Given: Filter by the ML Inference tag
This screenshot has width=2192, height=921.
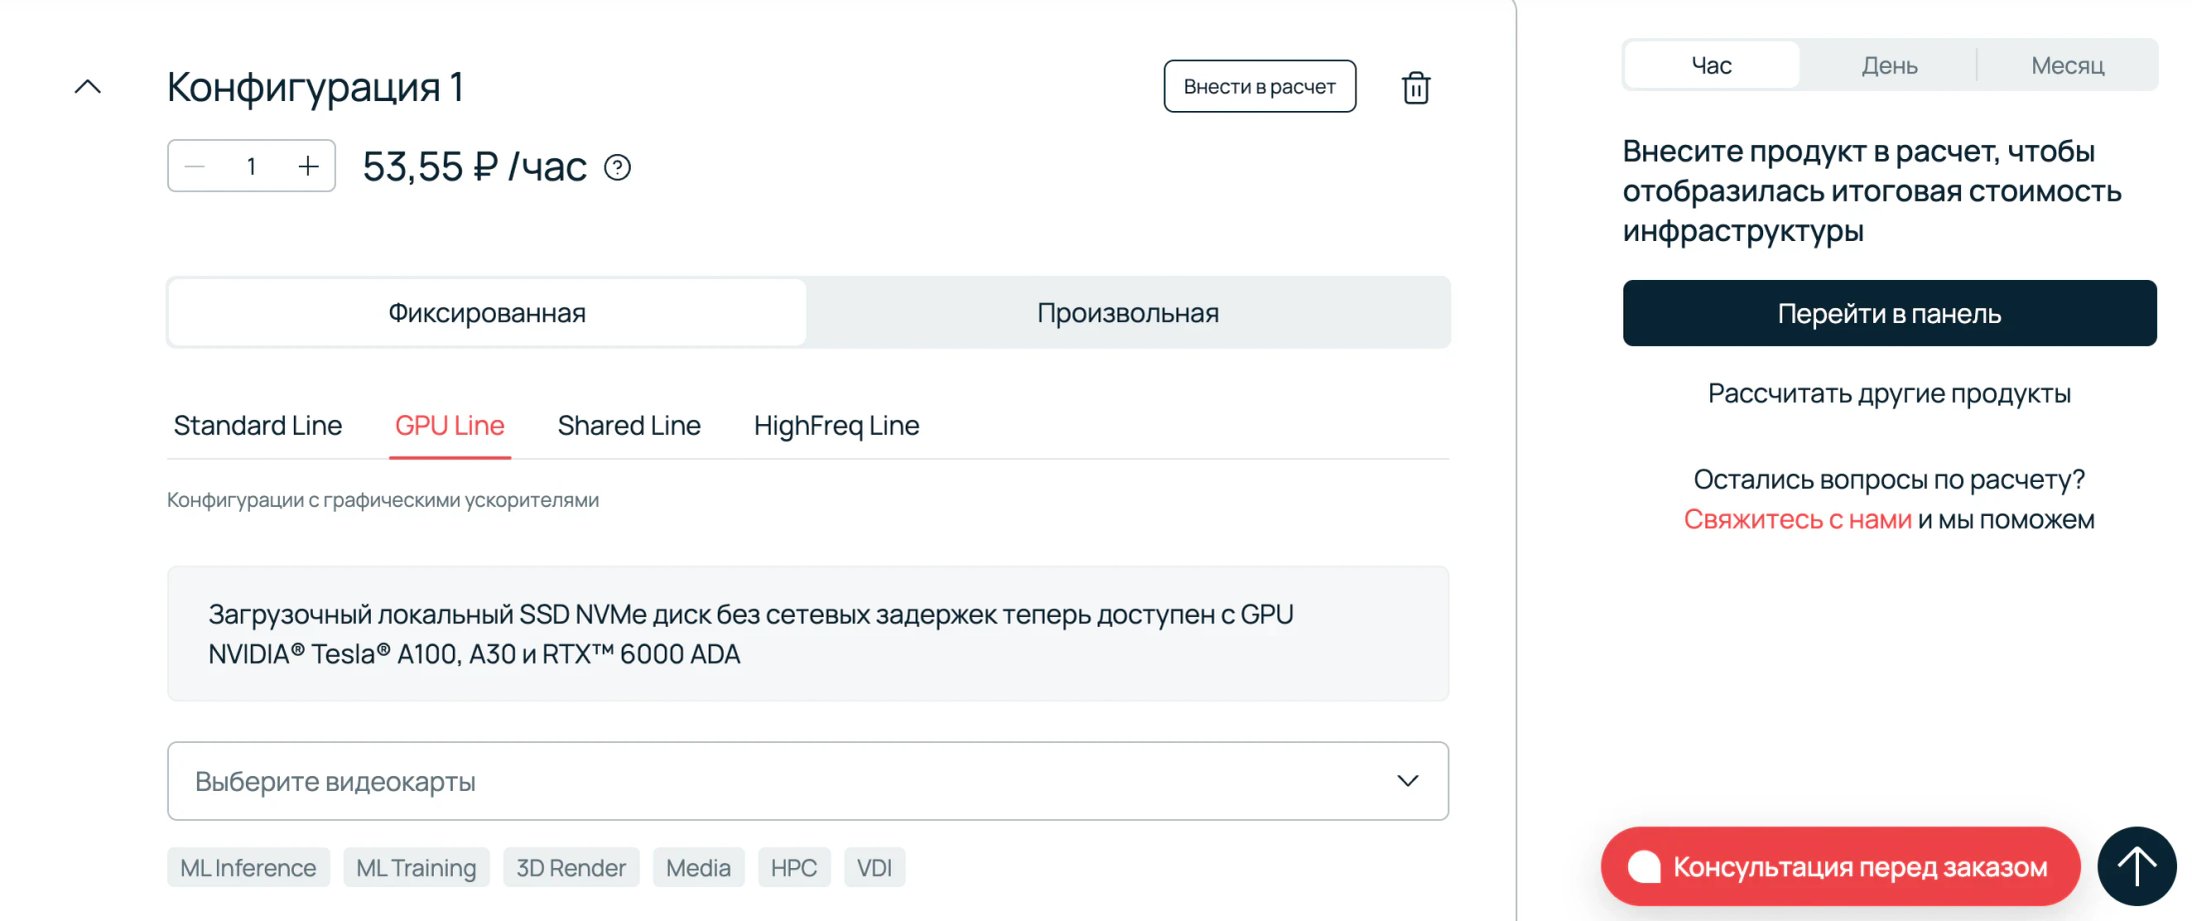Looking at the screenshot, I should (248, 868).
